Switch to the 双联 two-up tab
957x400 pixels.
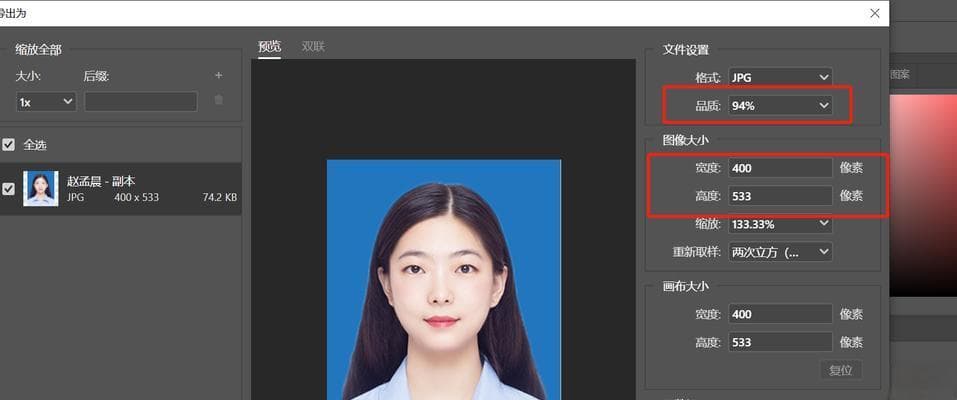click(x=313, y=46)
